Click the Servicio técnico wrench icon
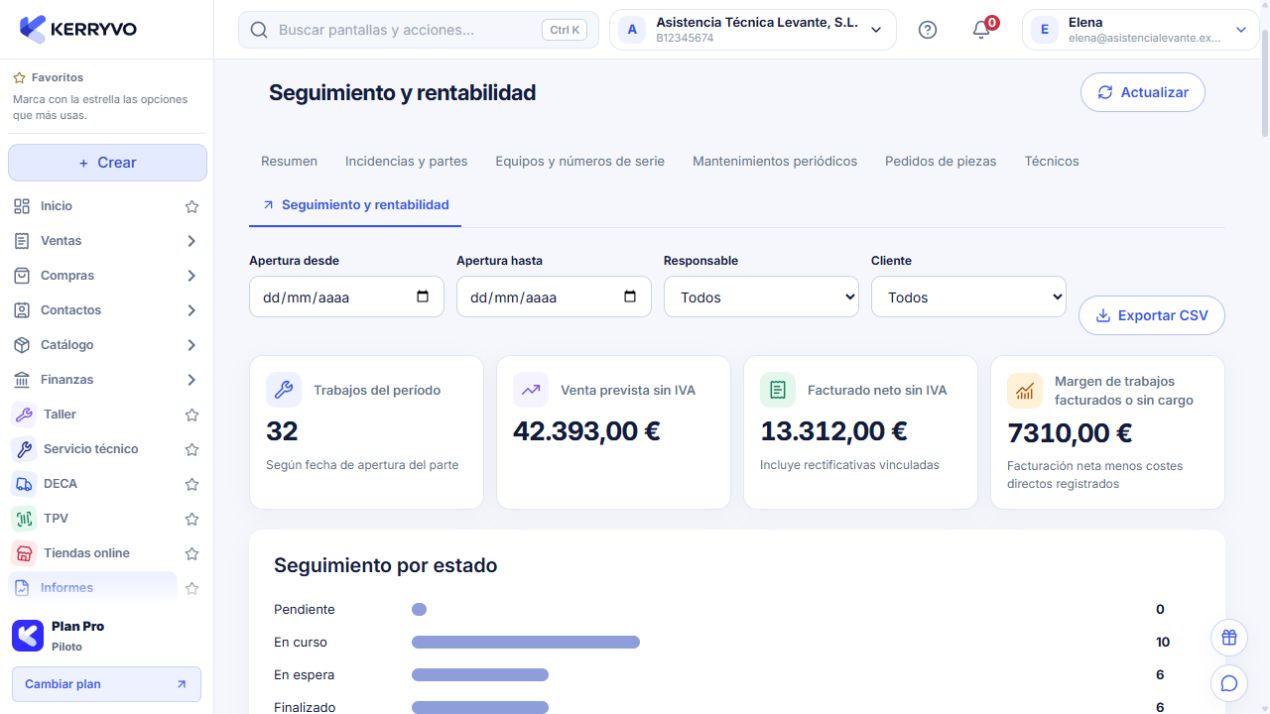This screenshot has width=1270, height=714. pyautogui.click(x=23, y=449)
